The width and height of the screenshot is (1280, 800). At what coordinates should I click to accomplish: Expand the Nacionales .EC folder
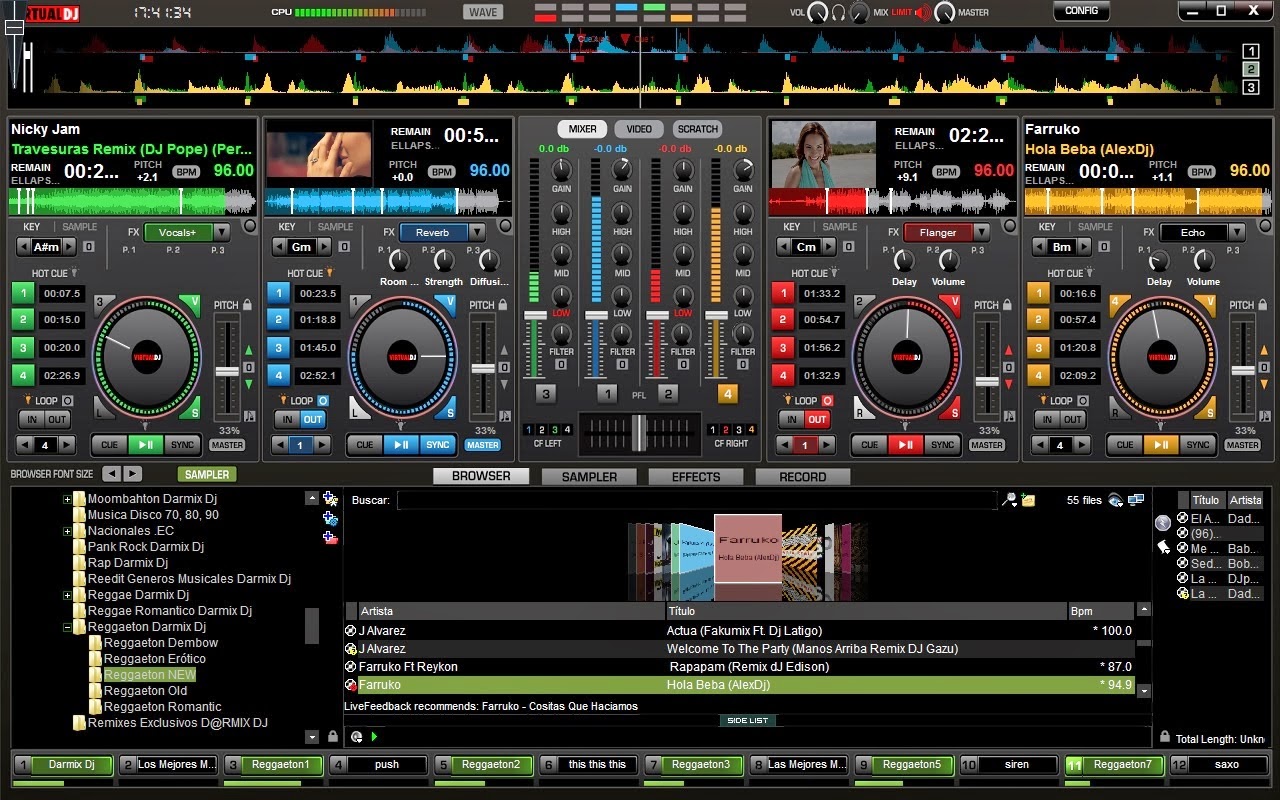coord(67,531)
